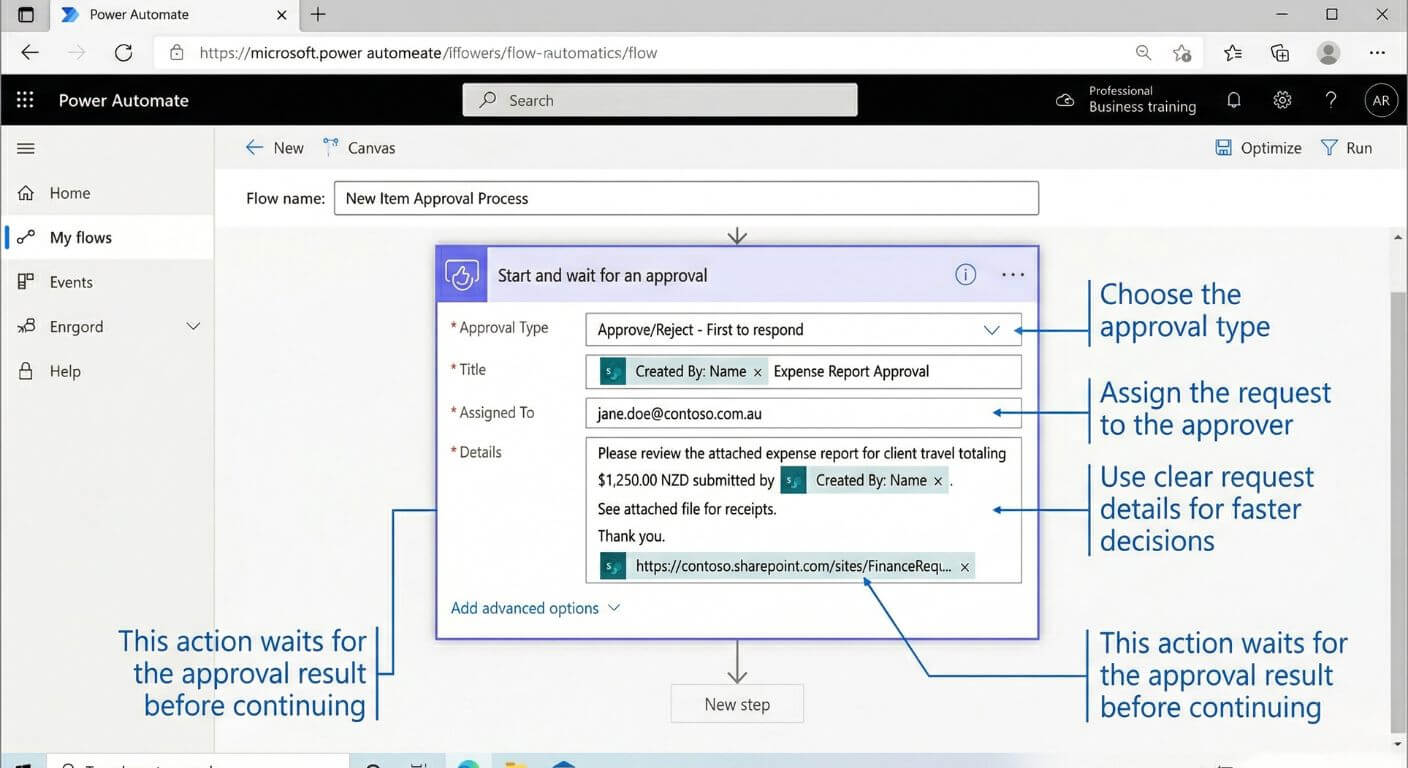Click the Flow name input field

tap(686, 198)
